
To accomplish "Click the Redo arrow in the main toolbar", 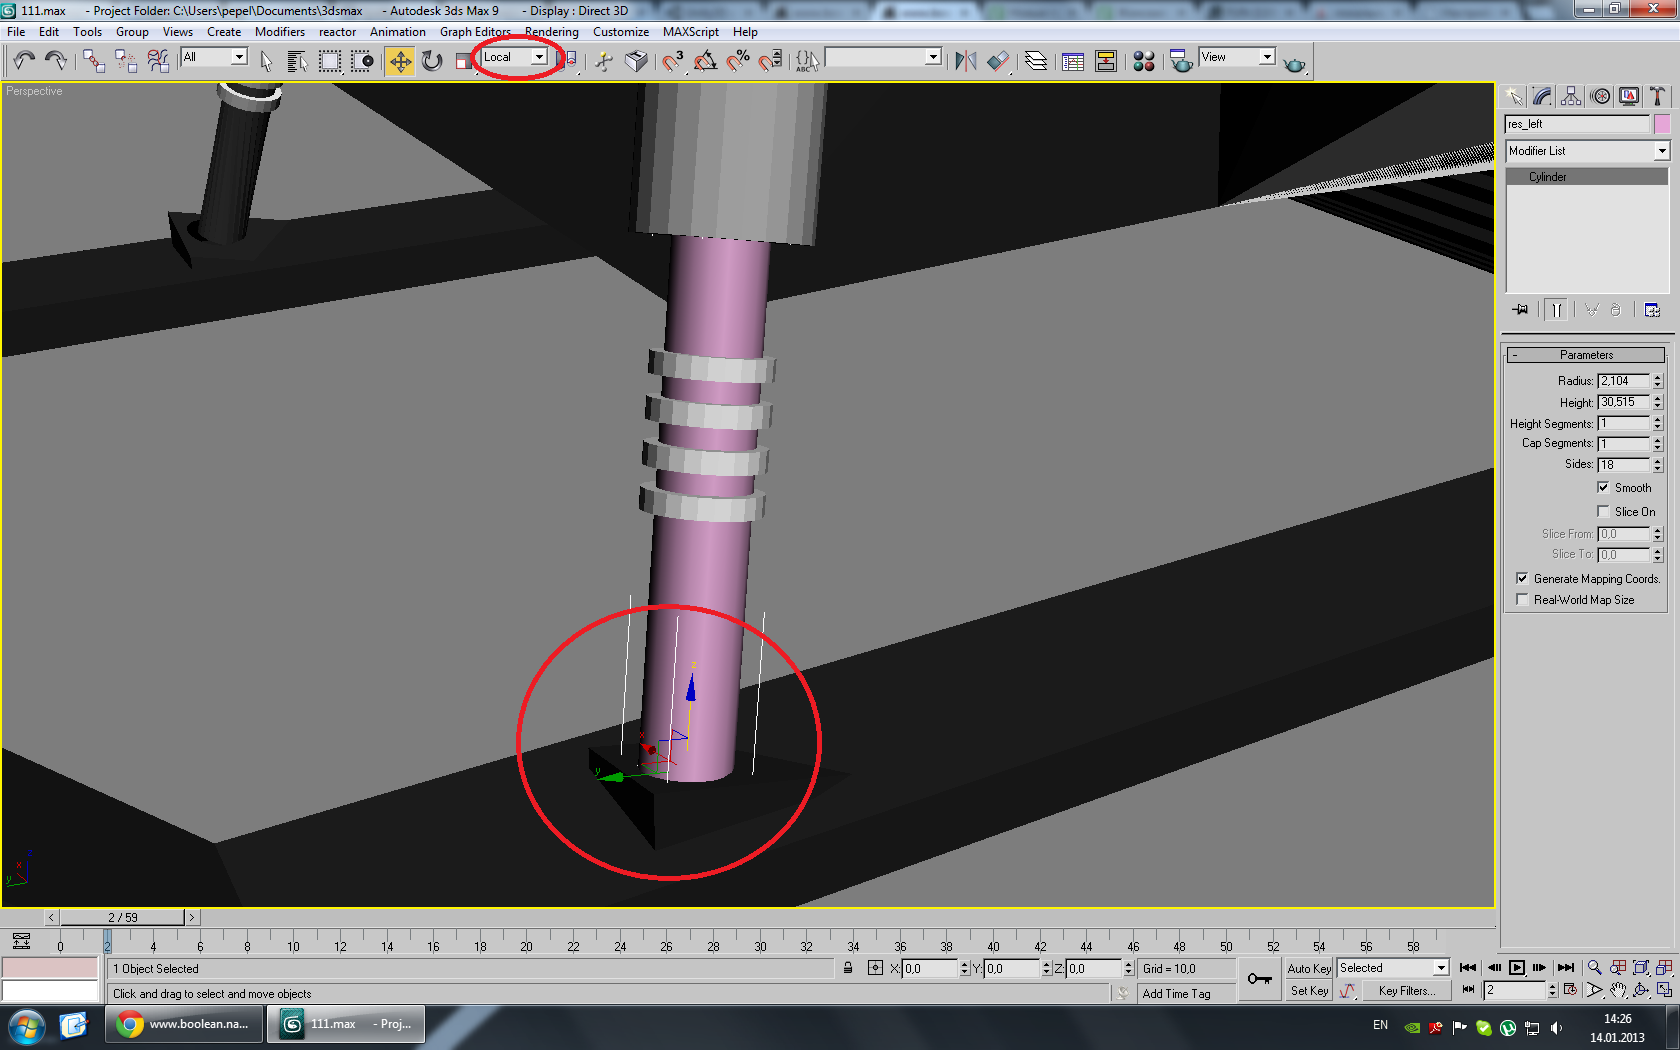I will coord(56,62).
